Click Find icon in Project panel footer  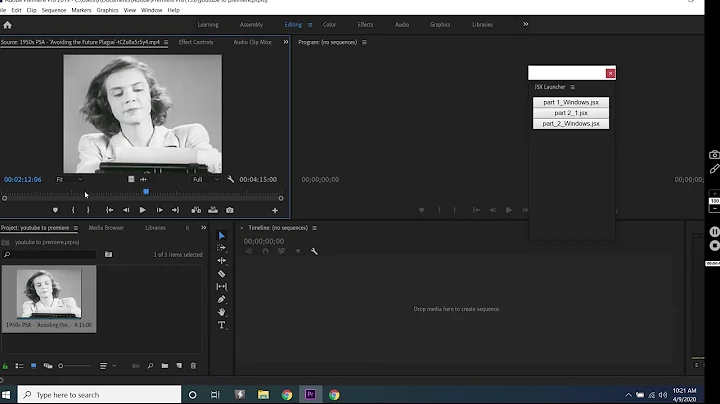pyautogui.click(x=150, y=366)
